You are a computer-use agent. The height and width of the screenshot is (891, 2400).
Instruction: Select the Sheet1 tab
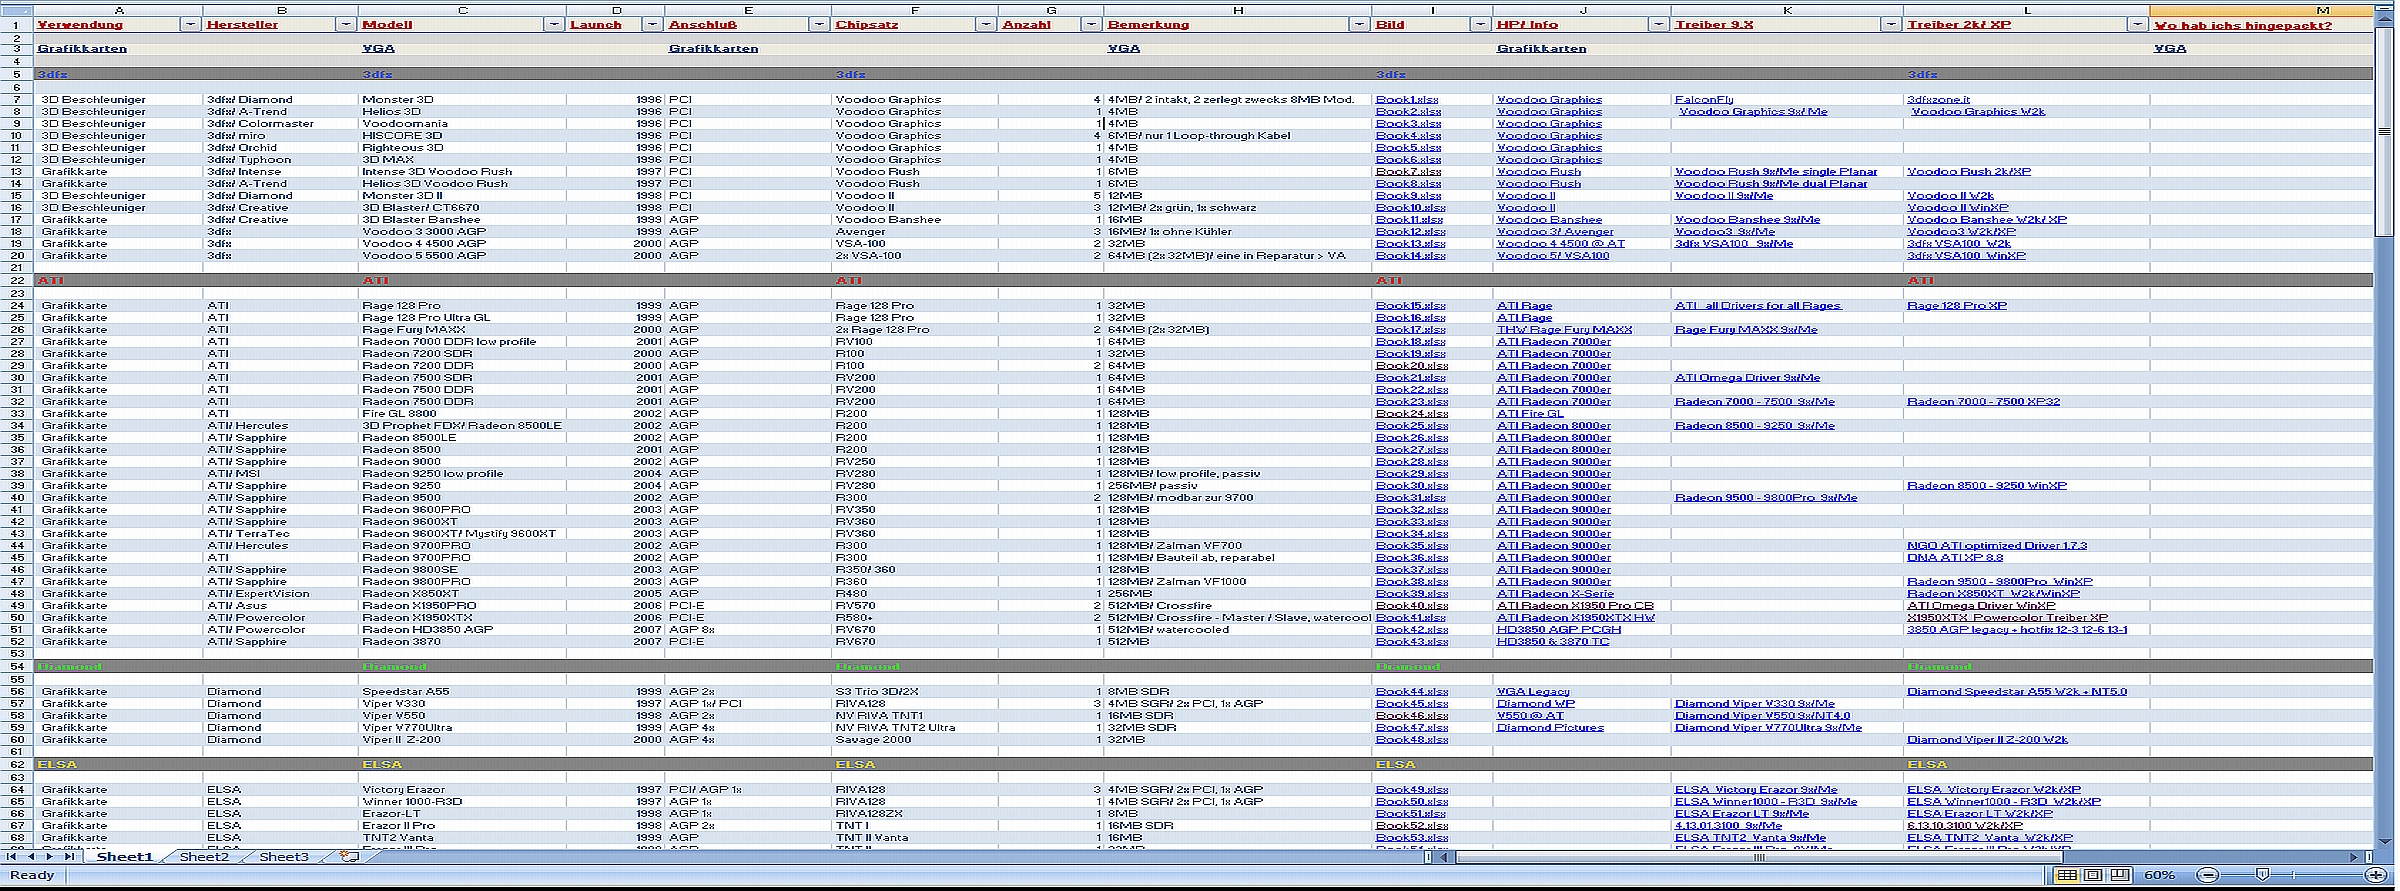[x=124, y=857]
